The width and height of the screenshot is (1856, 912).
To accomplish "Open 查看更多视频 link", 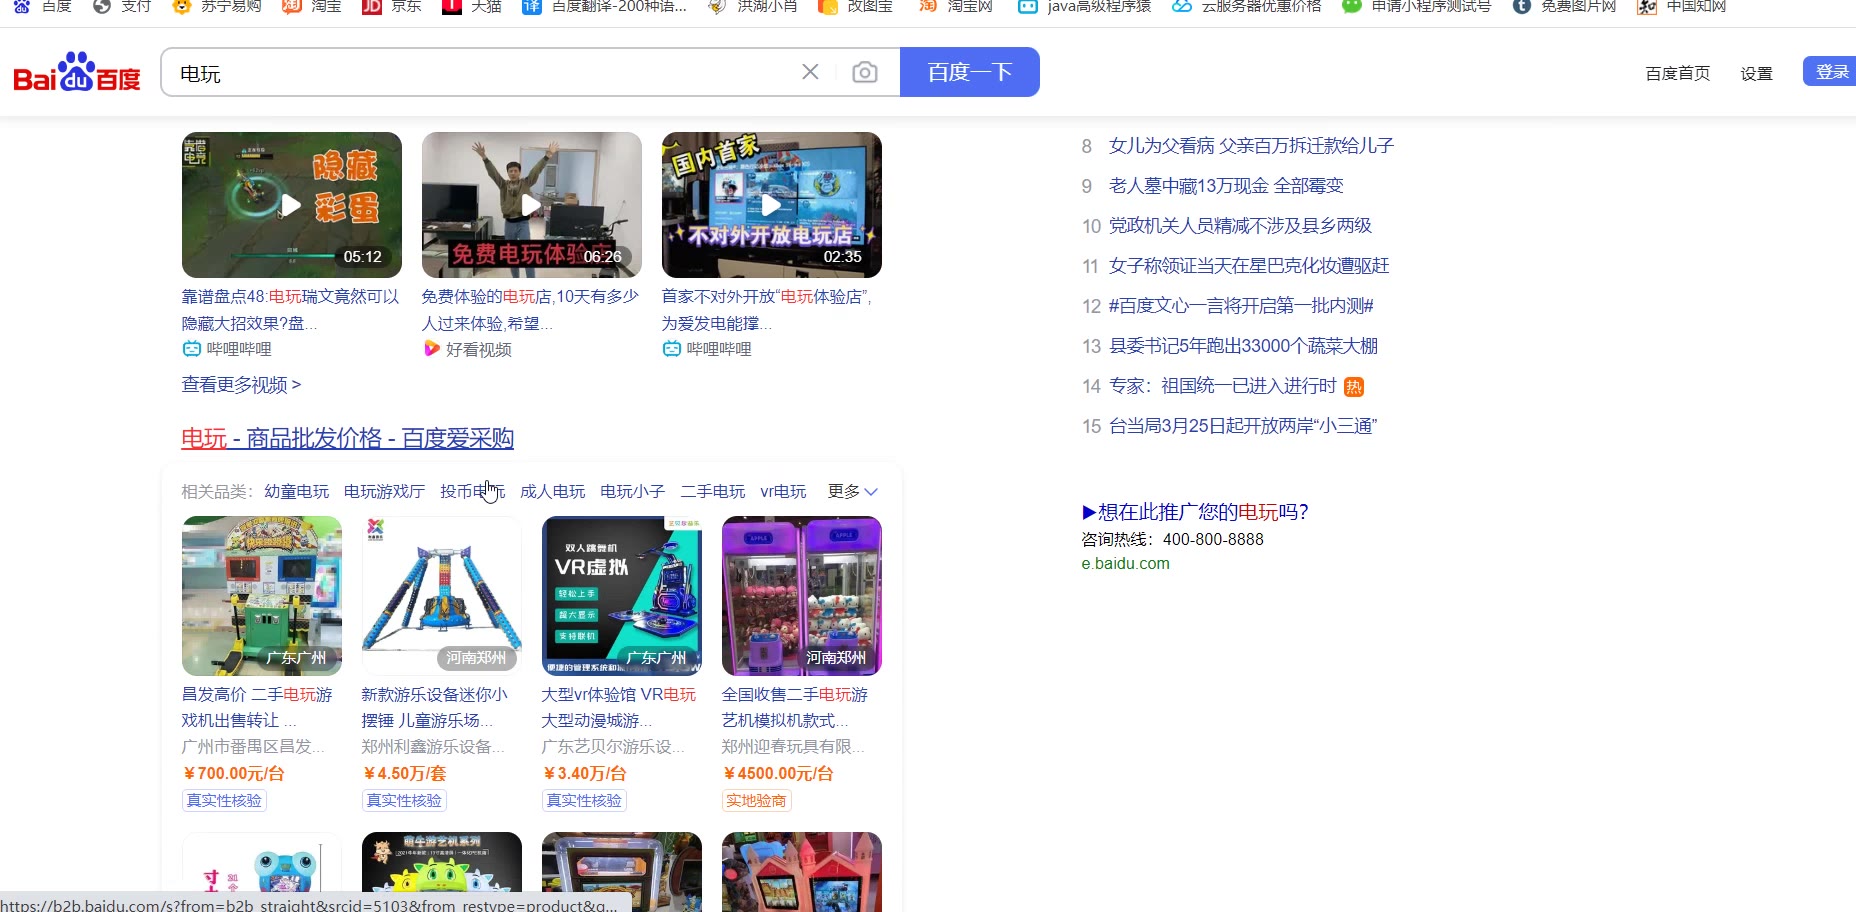I will [241, 385].
